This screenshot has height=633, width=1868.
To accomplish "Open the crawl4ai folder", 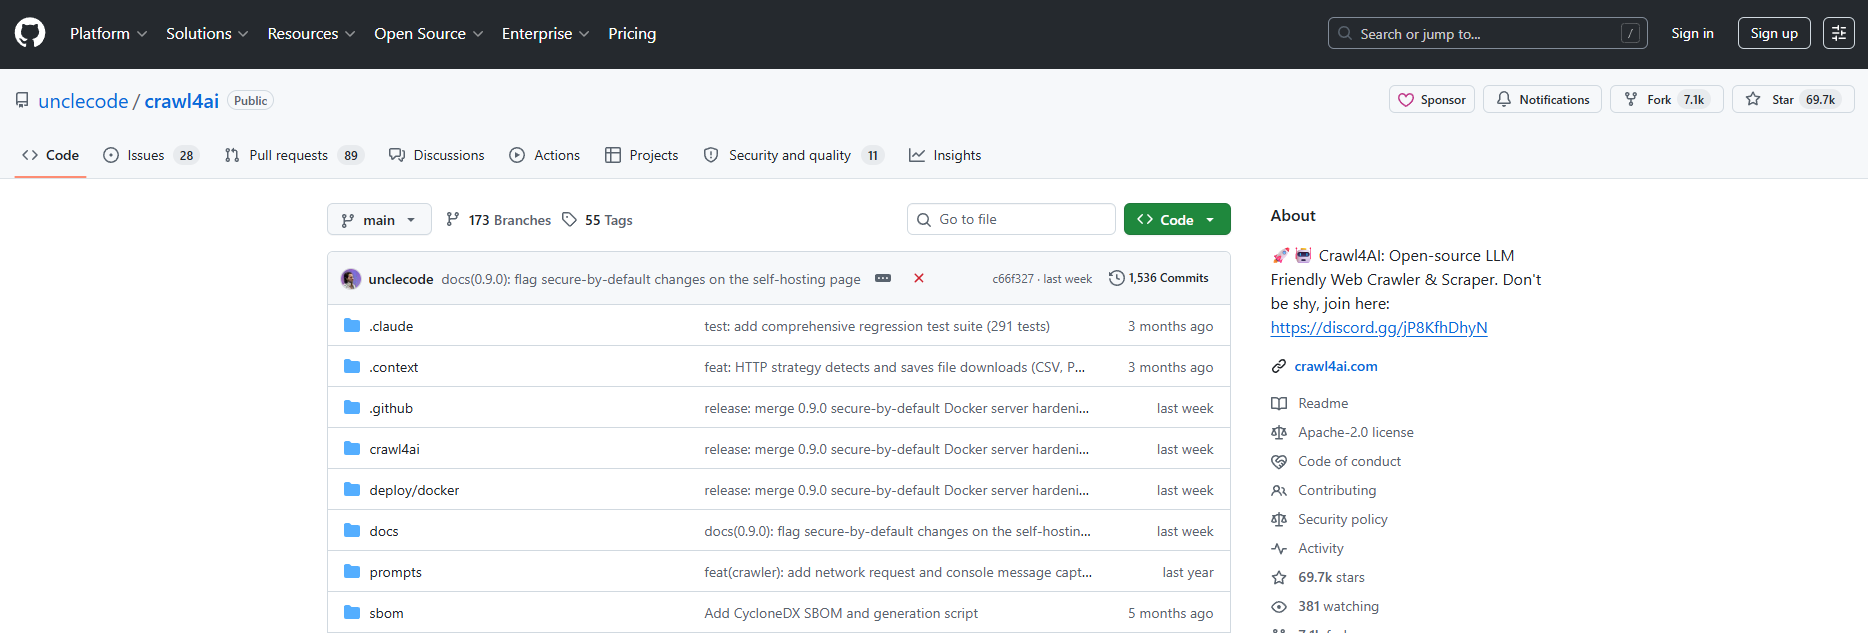I will click(x=394, y=449).
